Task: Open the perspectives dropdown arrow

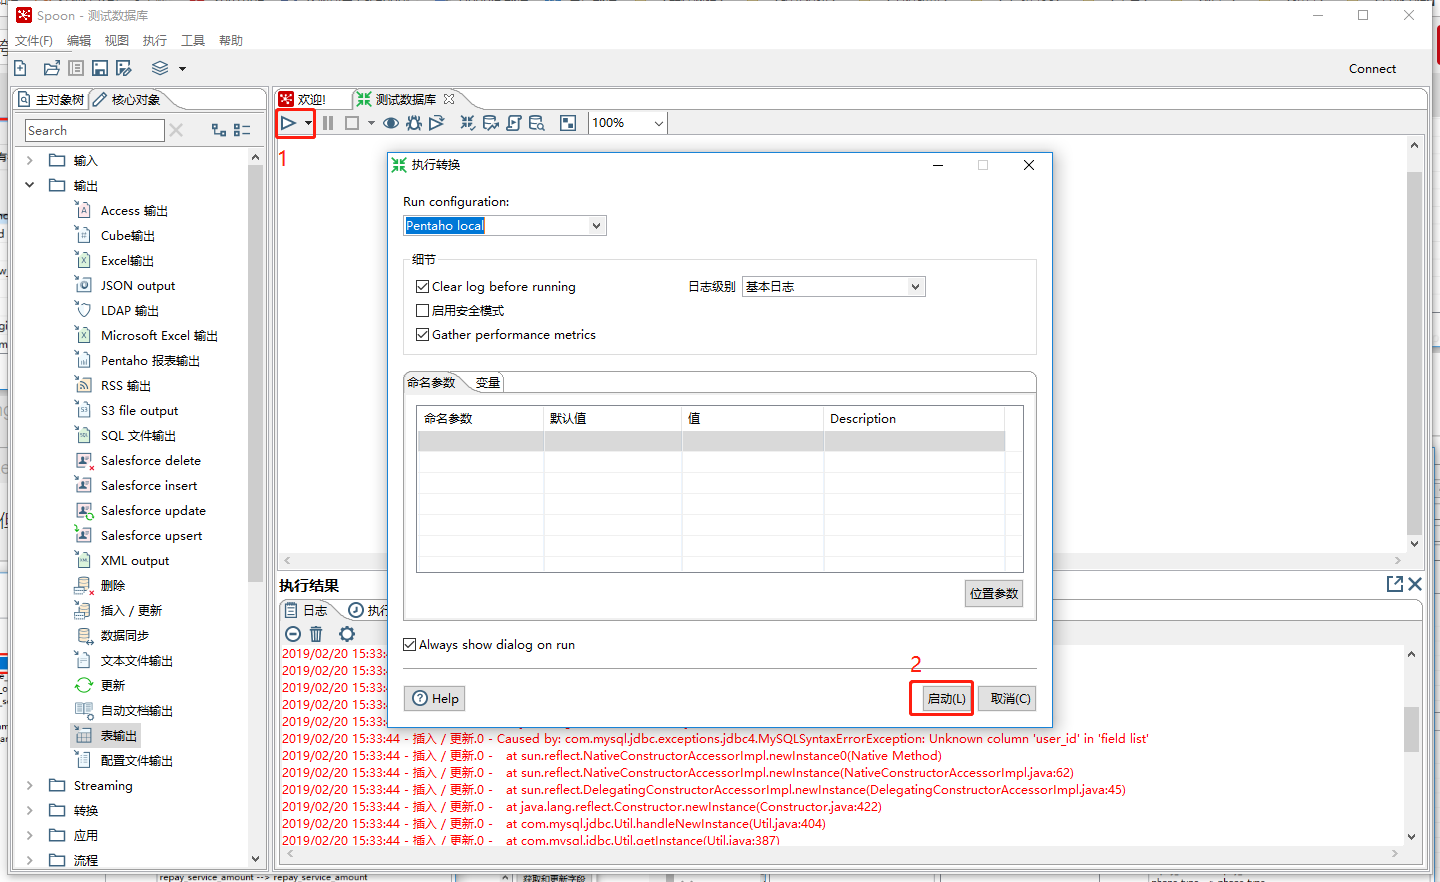Action: point(182,69)
